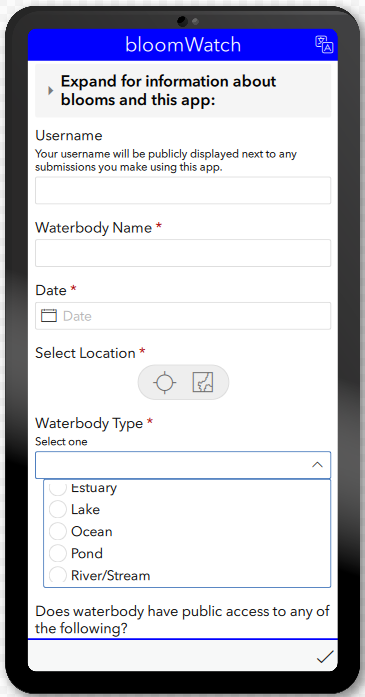Click the Waterbody Type select box
Viewport: 365px width, 697px height.
click(183, 465)
